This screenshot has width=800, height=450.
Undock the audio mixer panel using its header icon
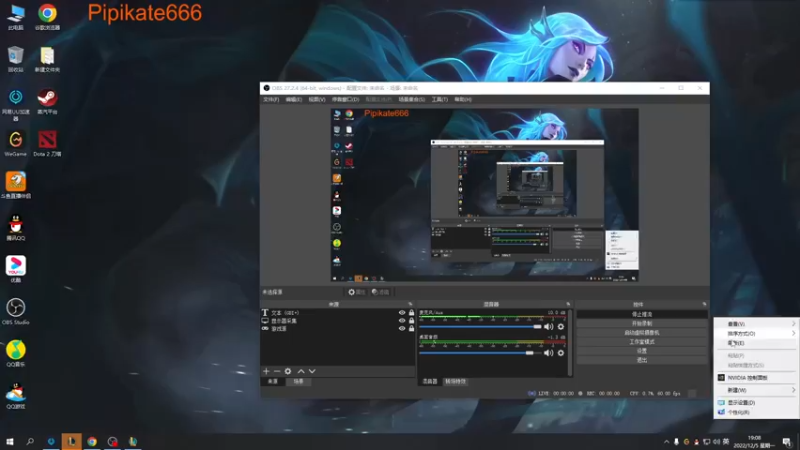pyautogui.click(x=568, y=304)
